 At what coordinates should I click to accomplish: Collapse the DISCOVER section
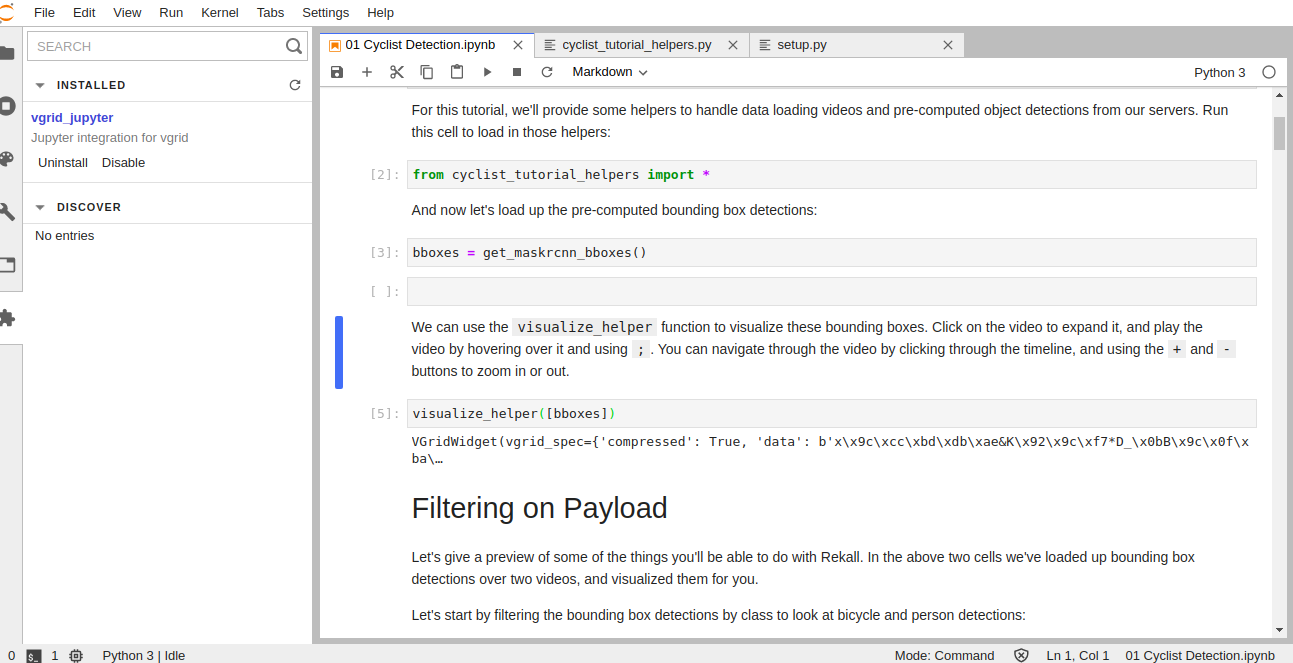[x=41, y=208]
